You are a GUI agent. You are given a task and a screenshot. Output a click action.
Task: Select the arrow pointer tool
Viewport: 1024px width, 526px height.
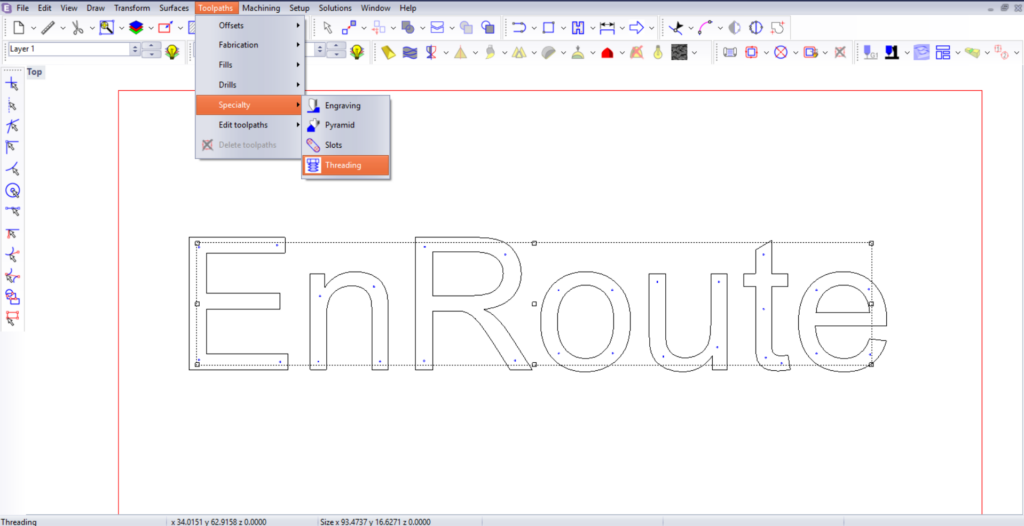(328, 27)
